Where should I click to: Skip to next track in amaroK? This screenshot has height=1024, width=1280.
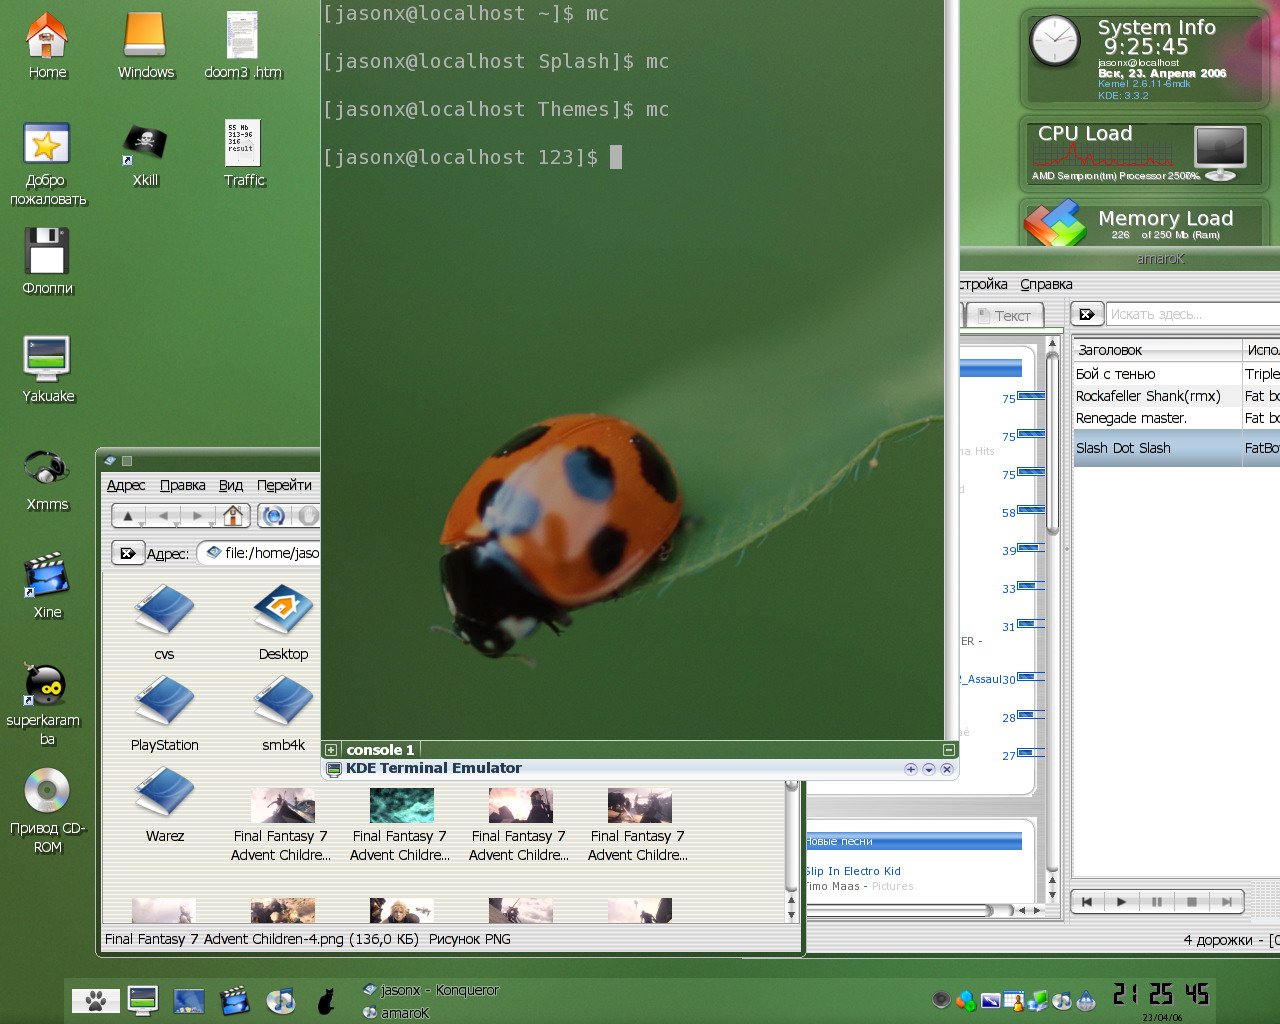click(1226, 901)
